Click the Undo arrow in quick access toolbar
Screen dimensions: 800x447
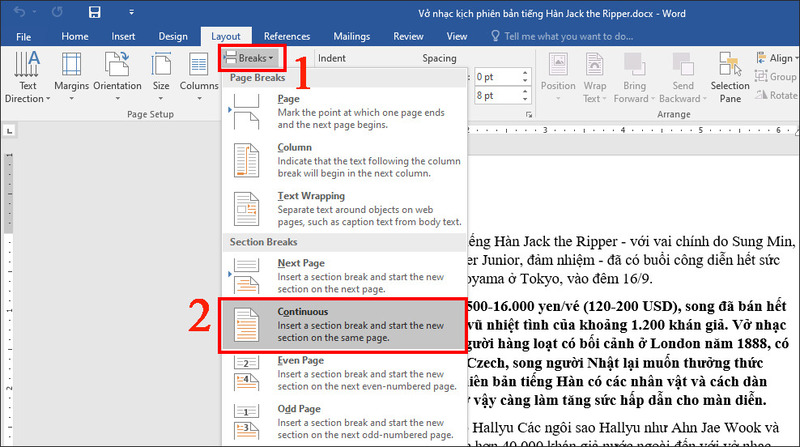point(21,13)
